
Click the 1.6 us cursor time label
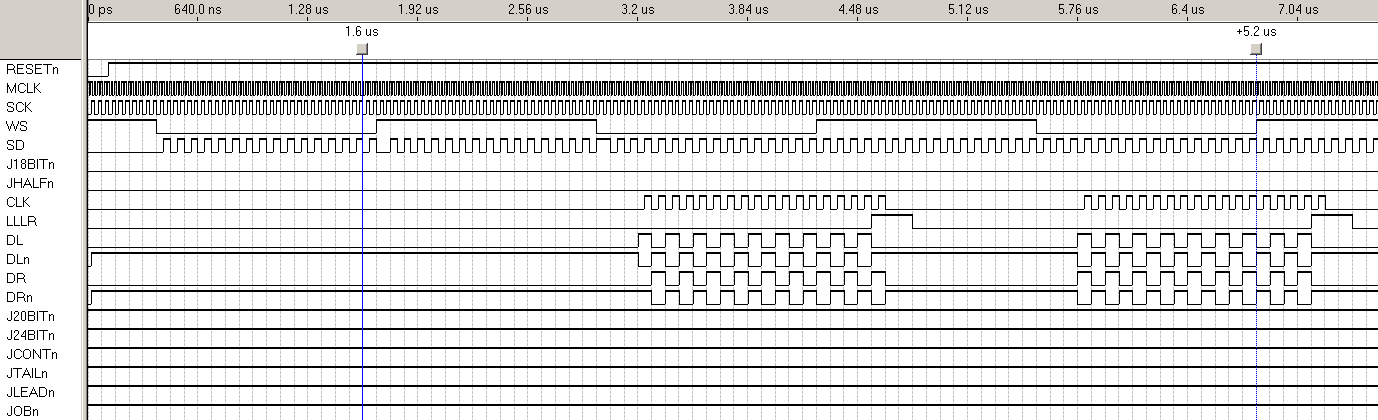click(362, 32)
